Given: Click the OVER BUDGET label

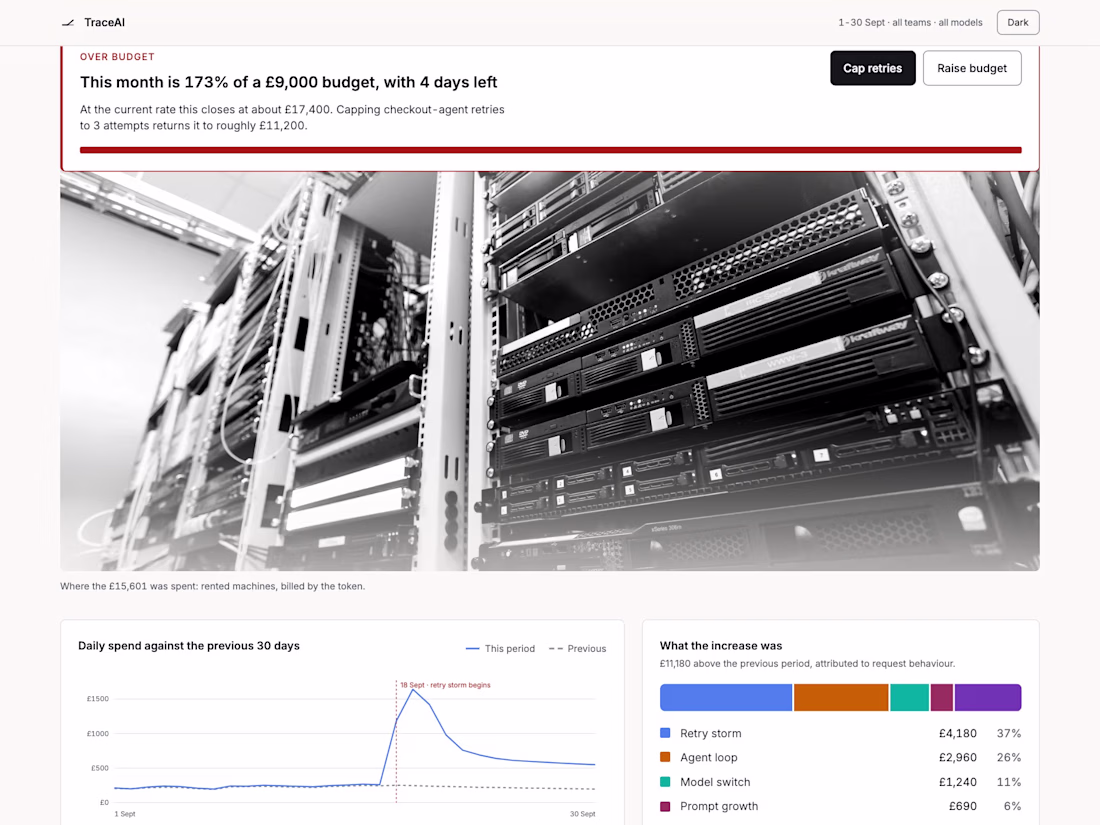Looking at the screenshot, I should click(117, 57).
